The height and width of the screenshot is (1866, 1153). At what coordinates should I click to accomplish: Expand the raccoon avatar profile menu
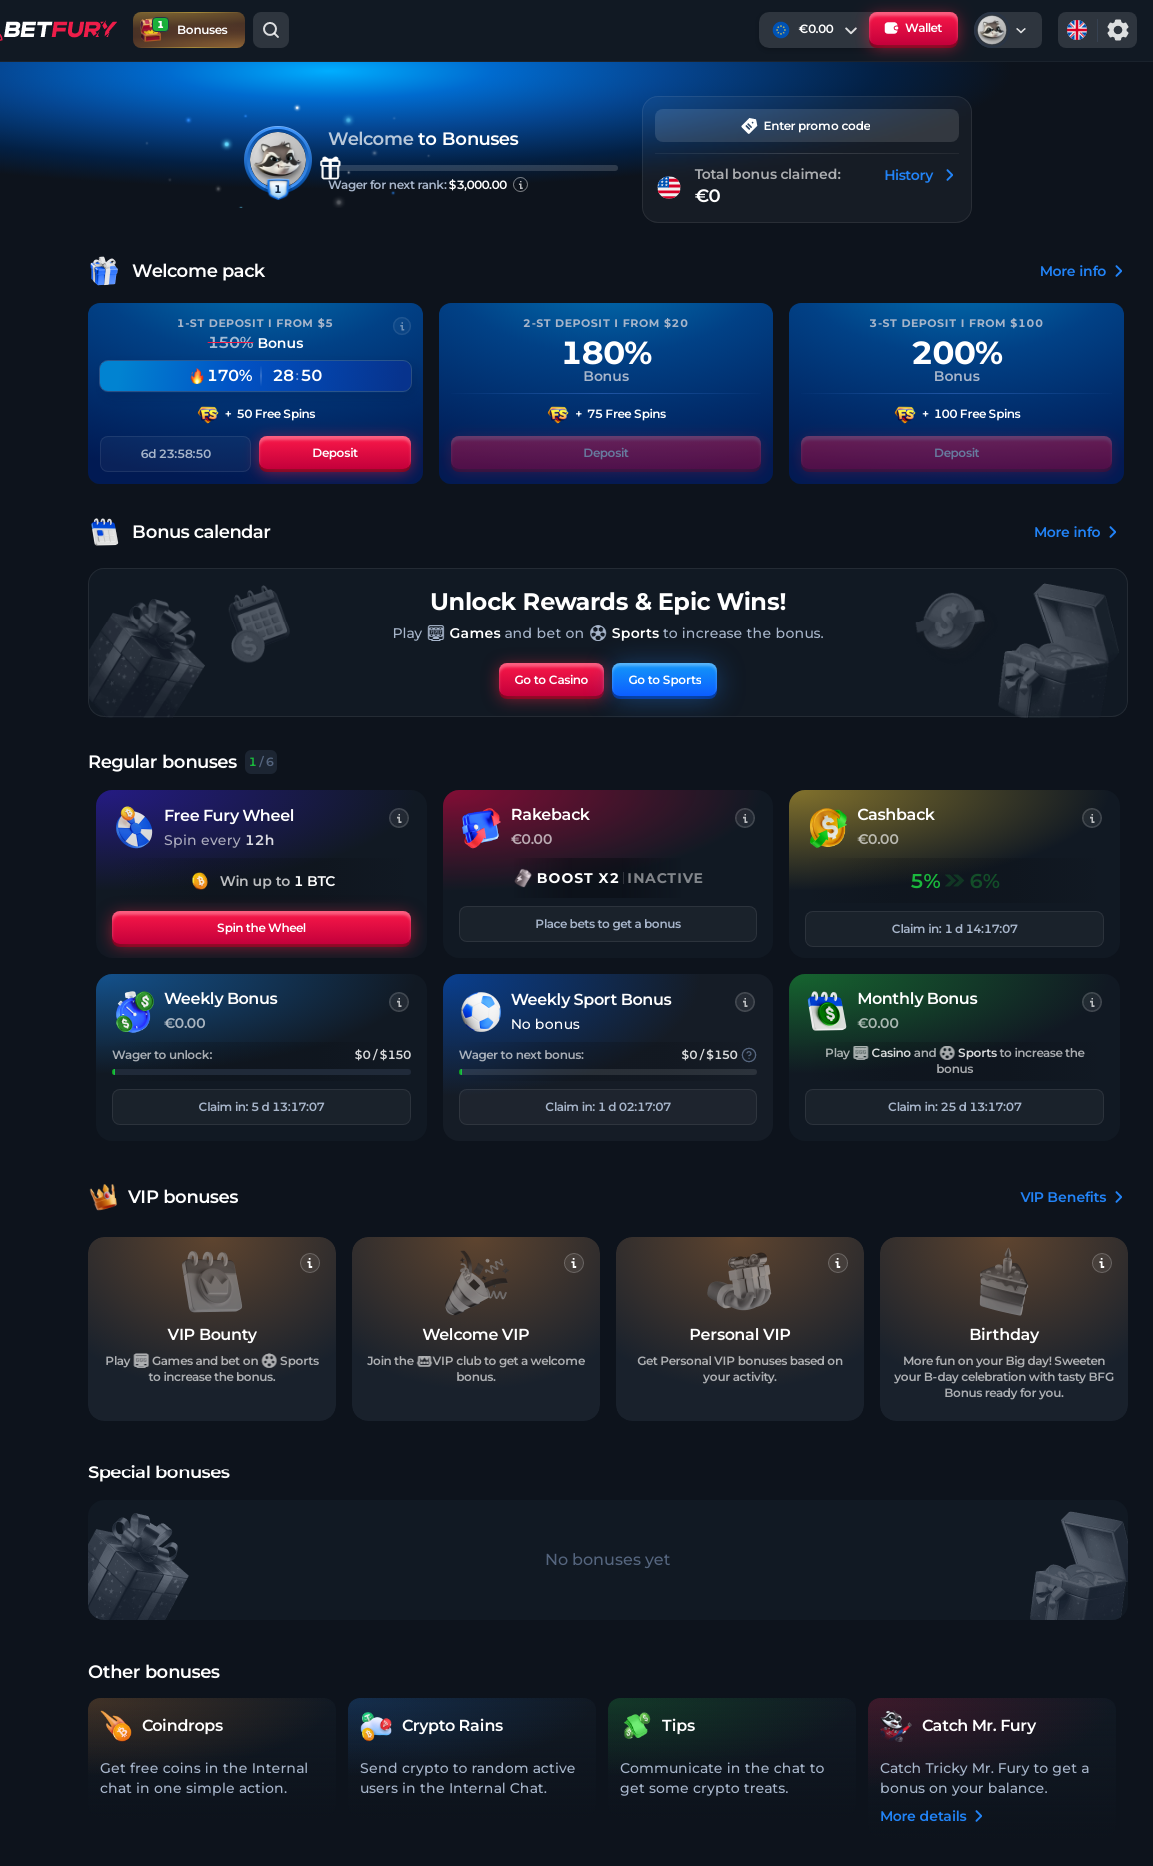(1007, 30)
